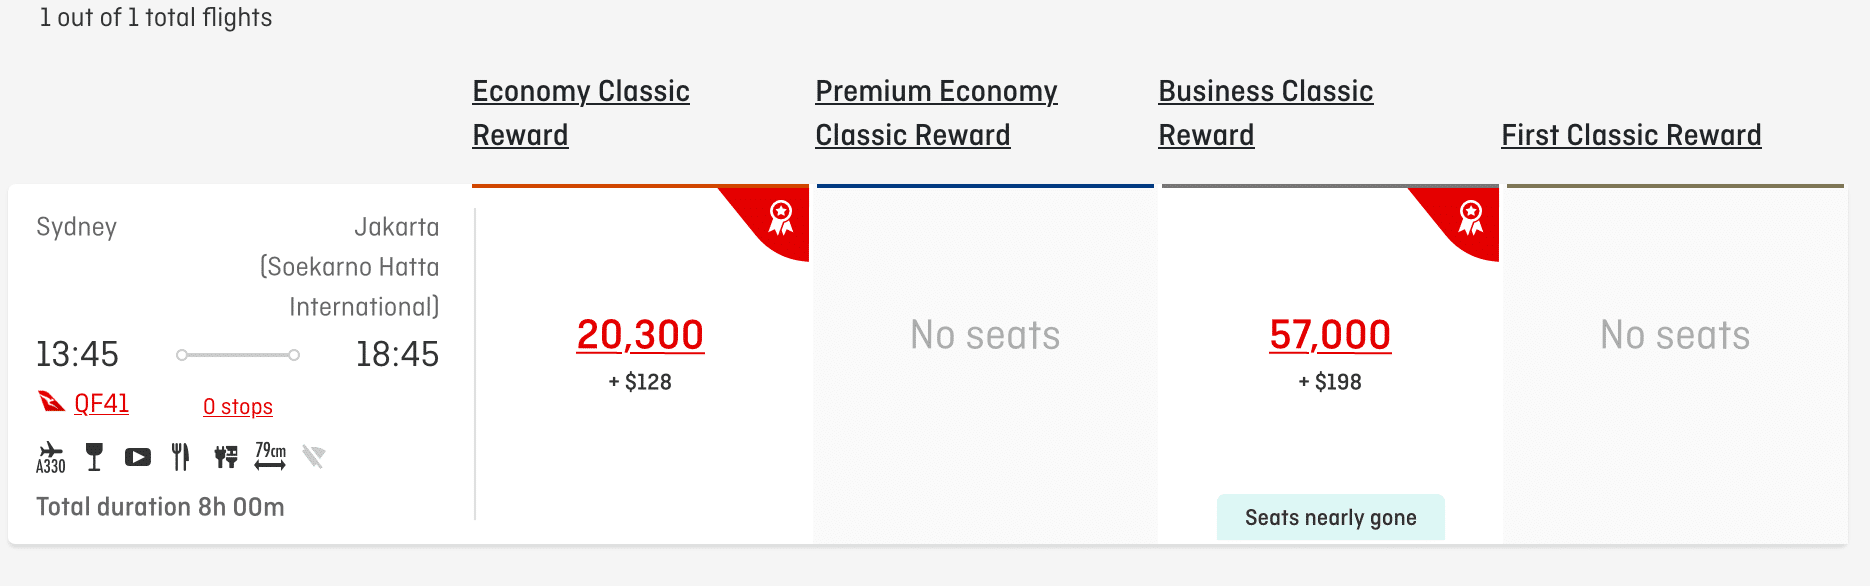Click the Economy reward ribbon badge

[781, 217]
